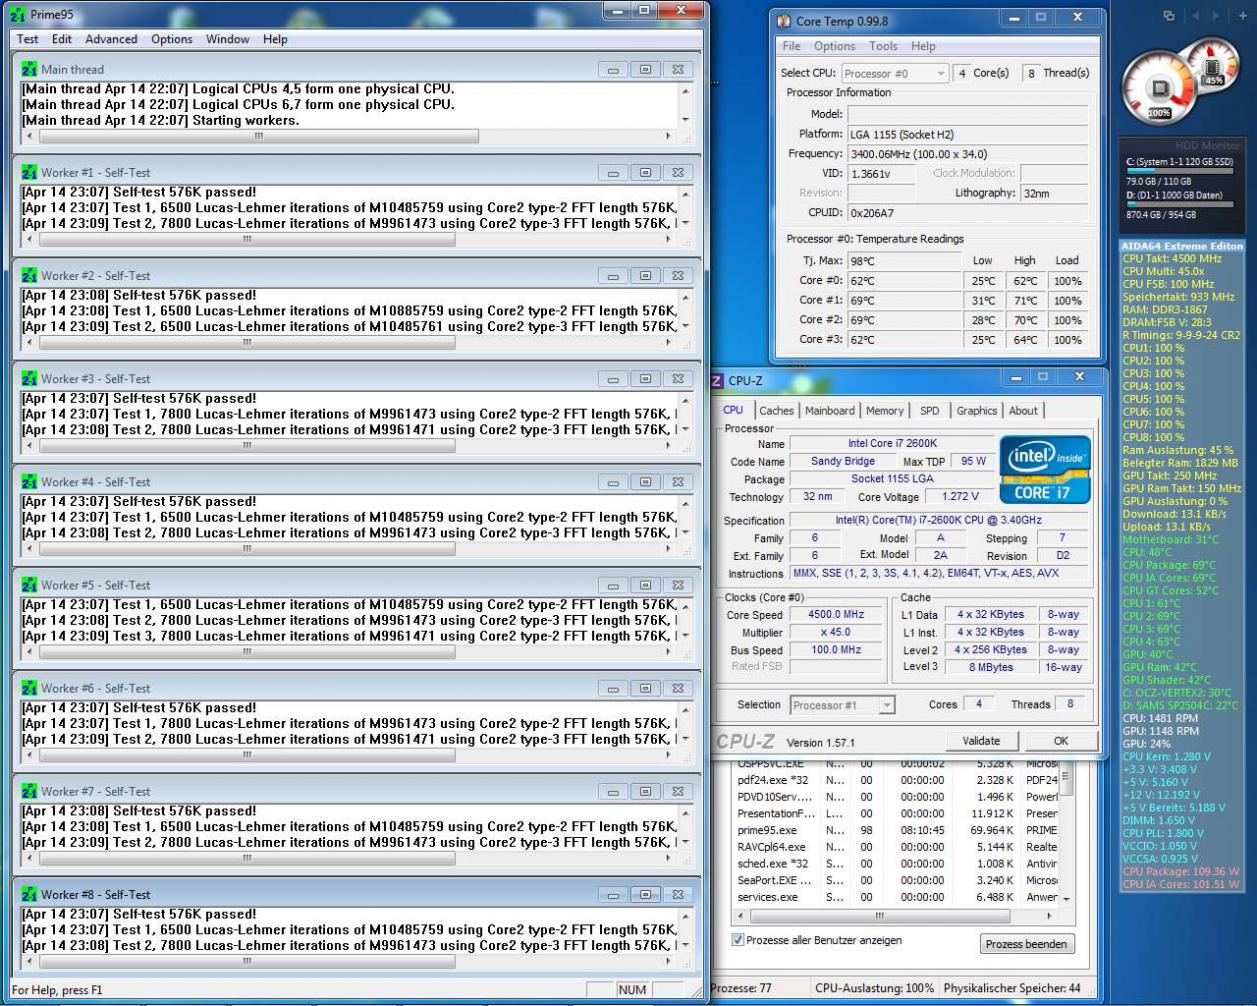This screenshot has height=1006, width=1257.
Task: Switch to CPU-Z SPD tab
Action: (930, 411)
